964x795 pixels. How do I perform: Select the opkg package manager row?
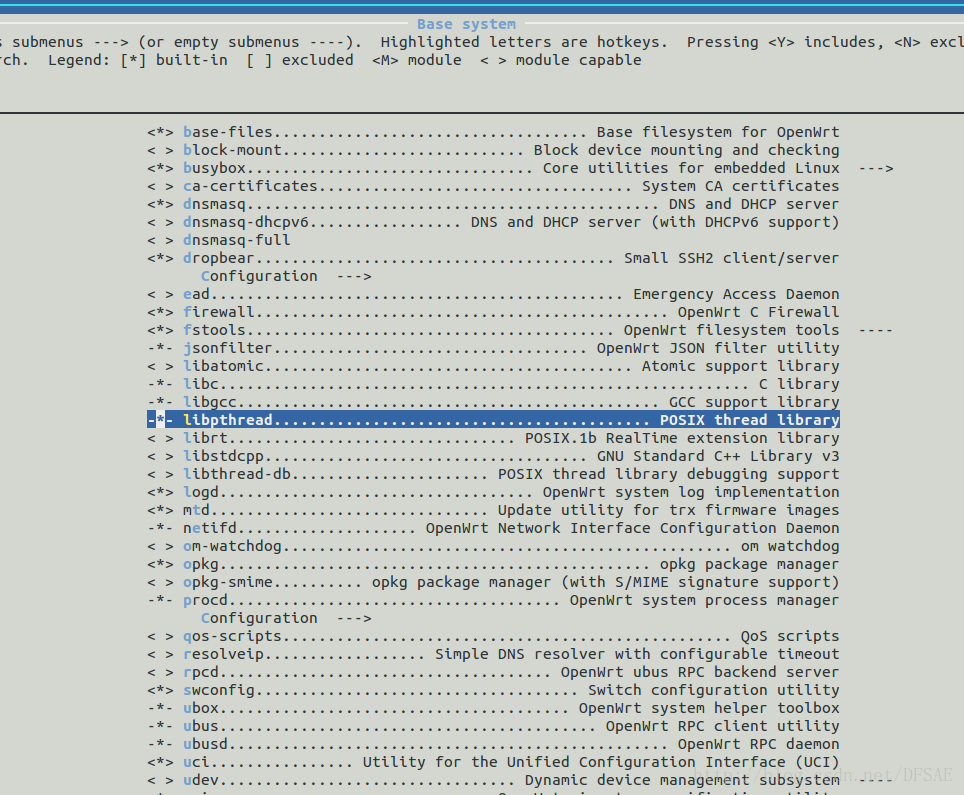pos(493,564)
